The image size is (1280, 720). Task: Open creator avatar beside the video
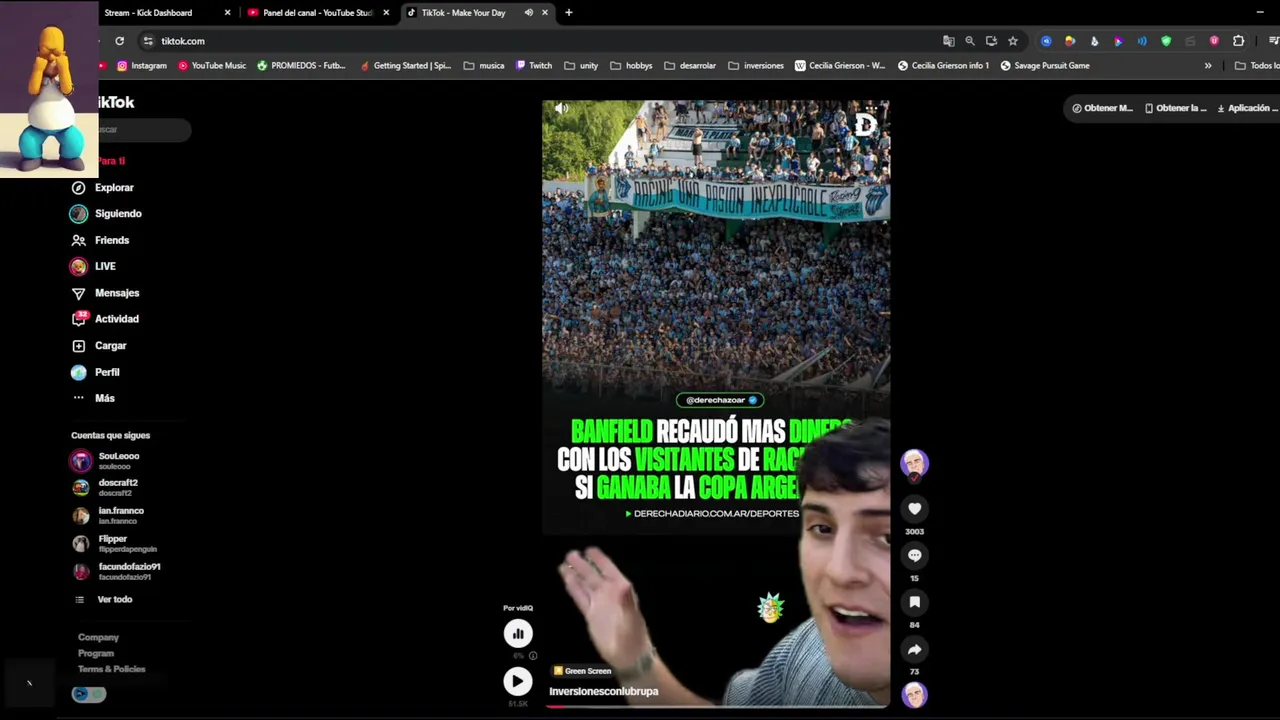click(914, 463)
